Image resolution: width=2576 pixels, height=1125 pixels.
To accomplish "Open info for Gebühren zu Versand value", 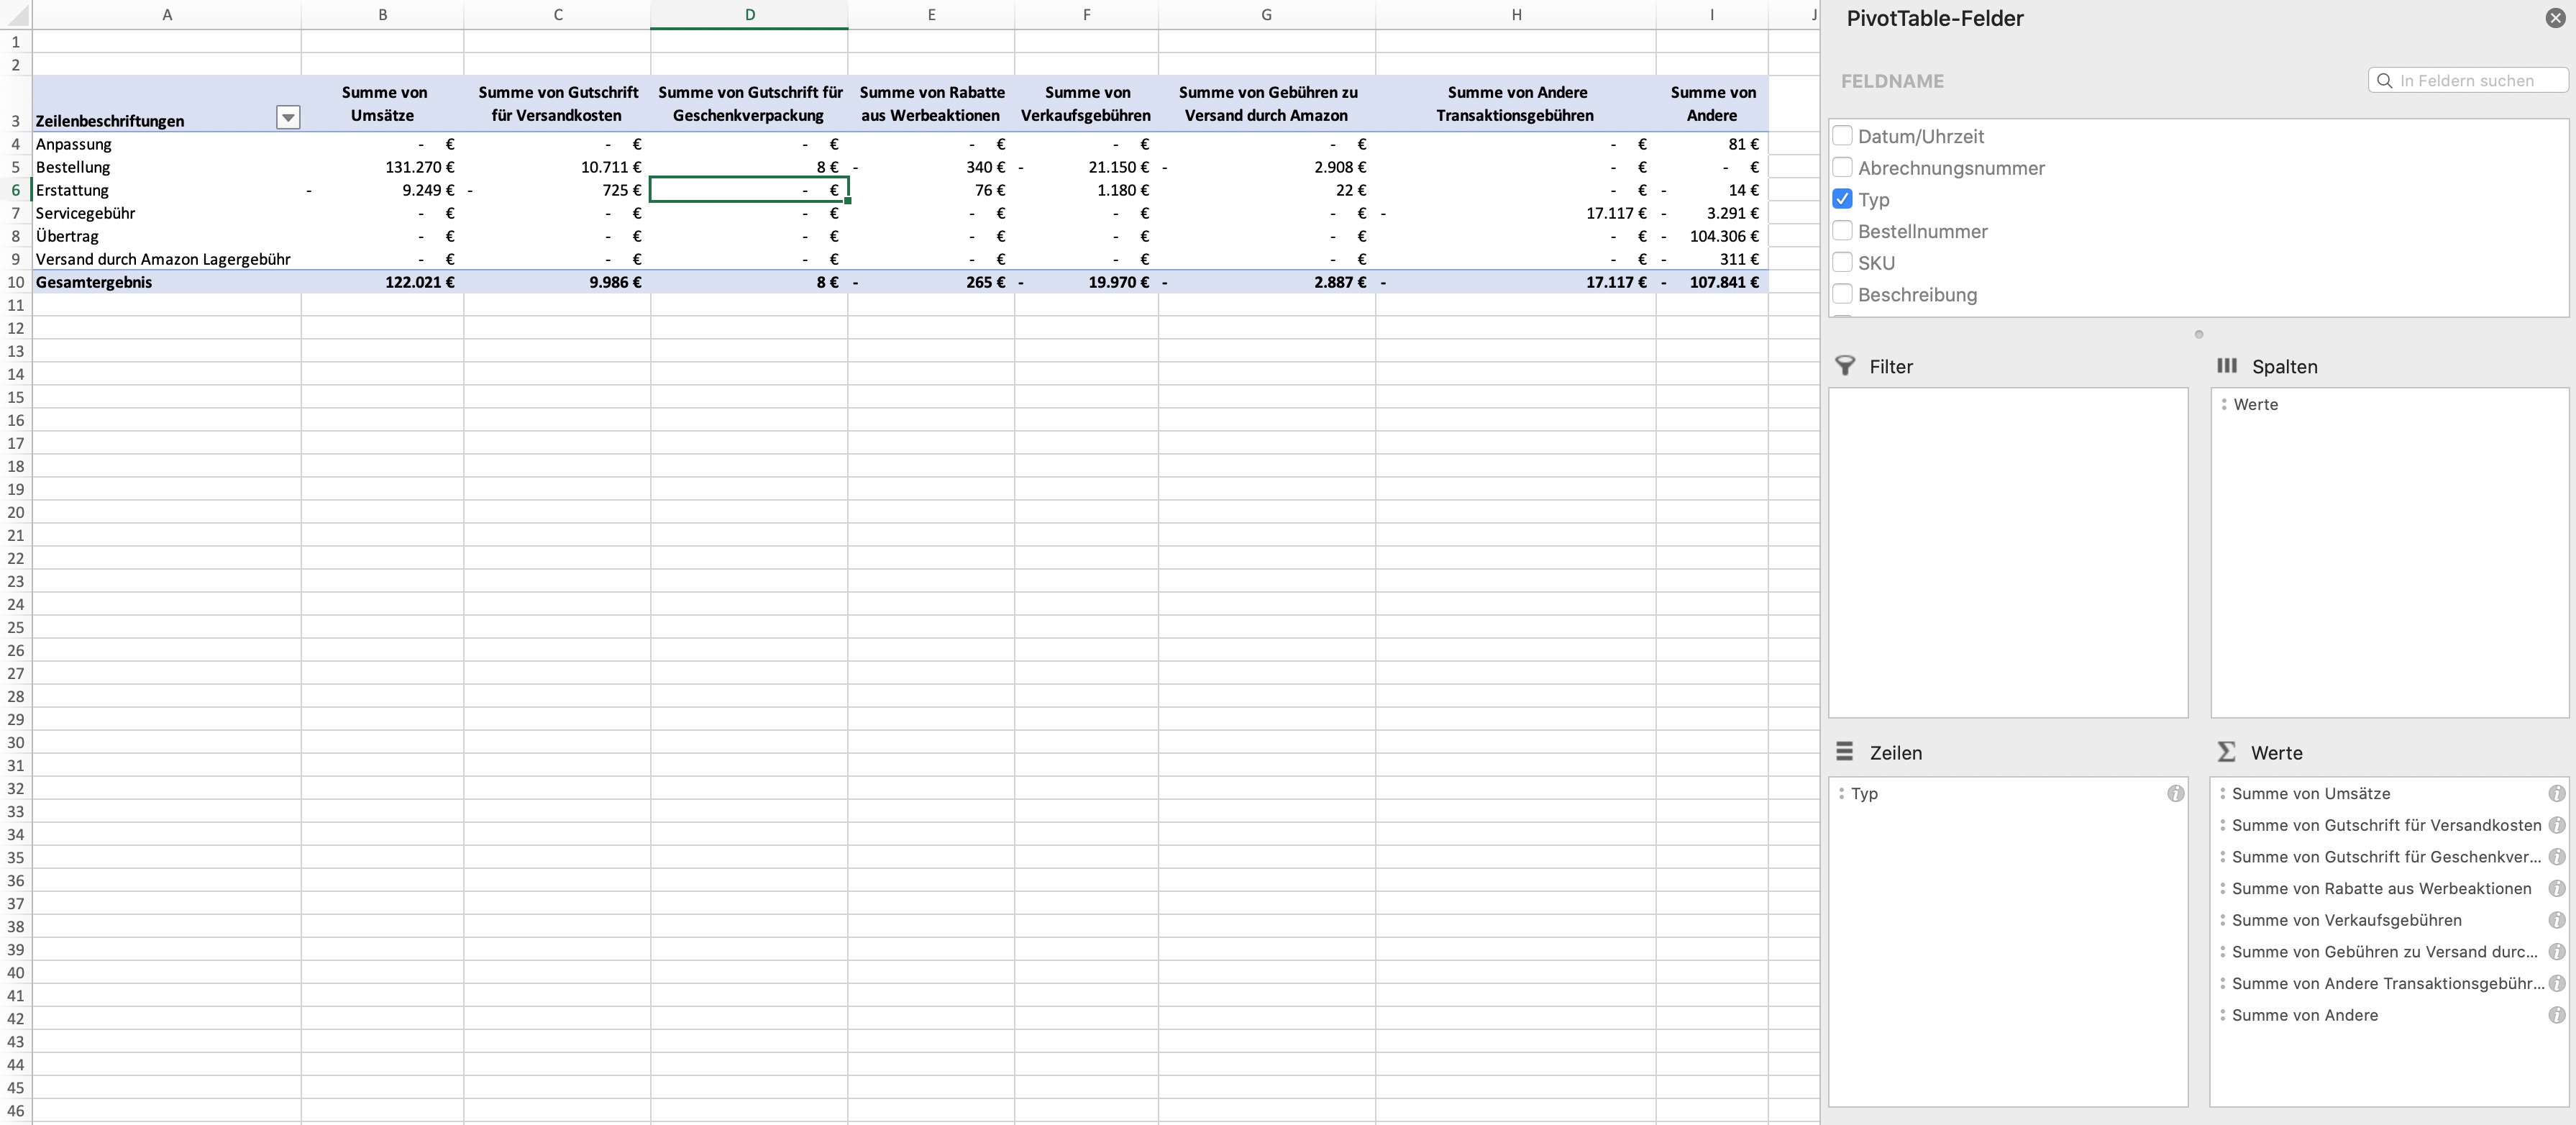I will pos(2557,952).
